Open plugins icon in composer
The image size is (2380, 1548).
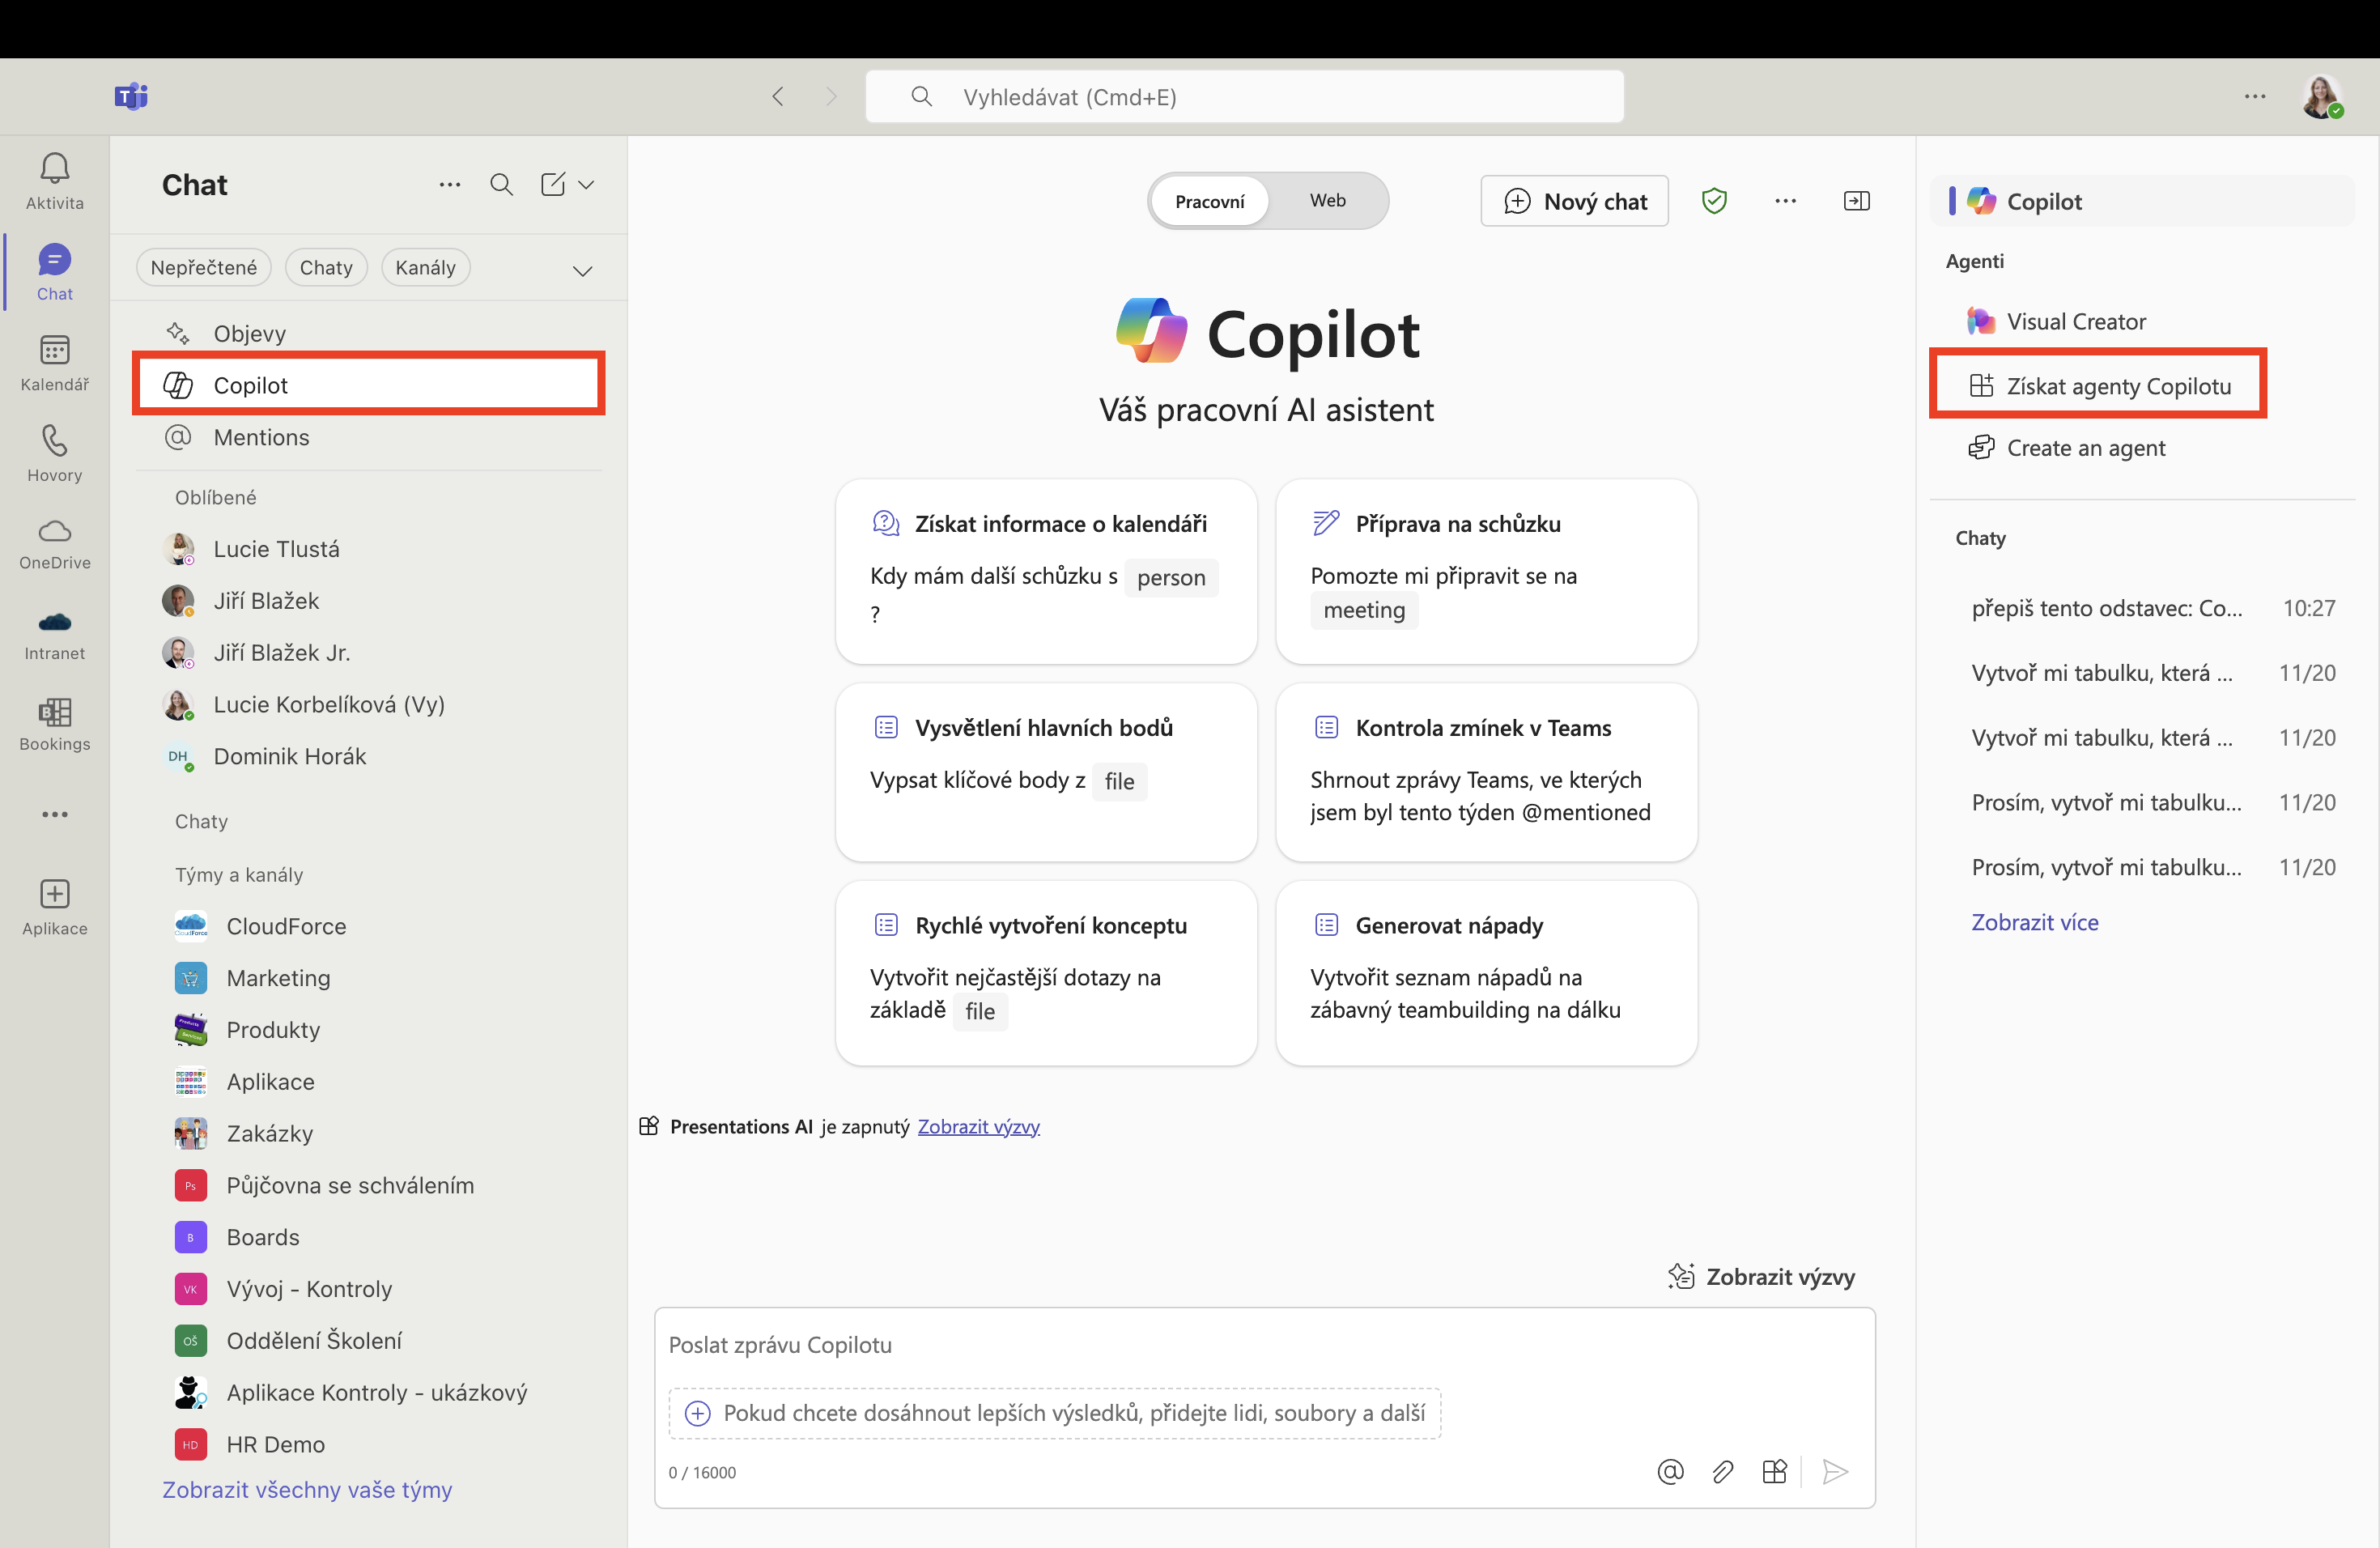point(1774,1471)
